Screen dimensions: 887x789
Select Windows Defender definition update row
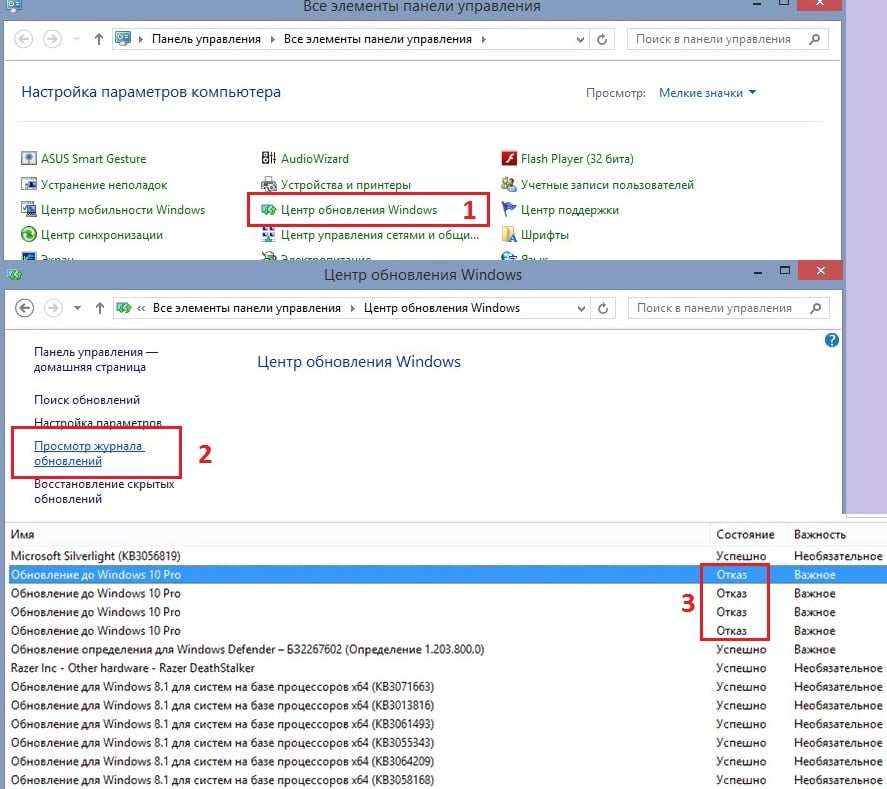(446, 649)
